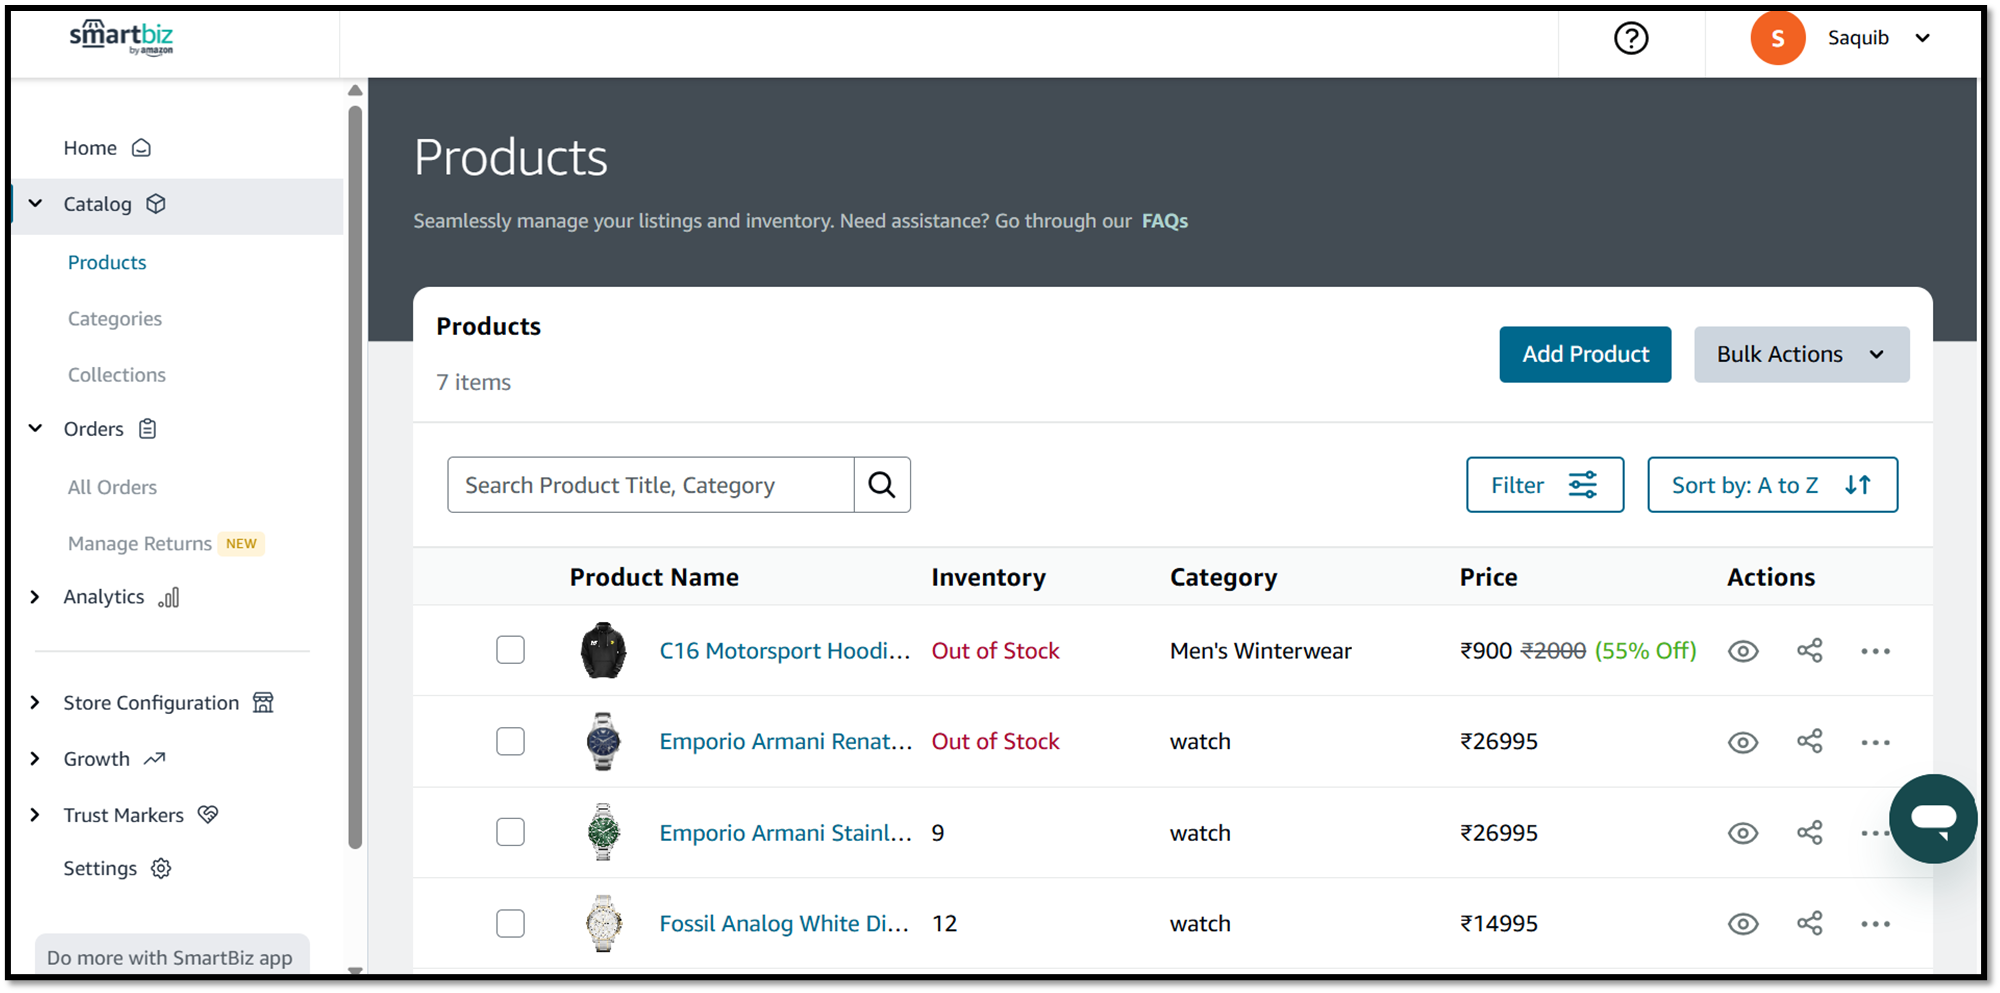Image resolution: width=2000 pixels, height=993 pixels.
Task: Select checkbox for C16 Motorsport Hoodie
Action: pyautogui.click(x=510, y=650)
